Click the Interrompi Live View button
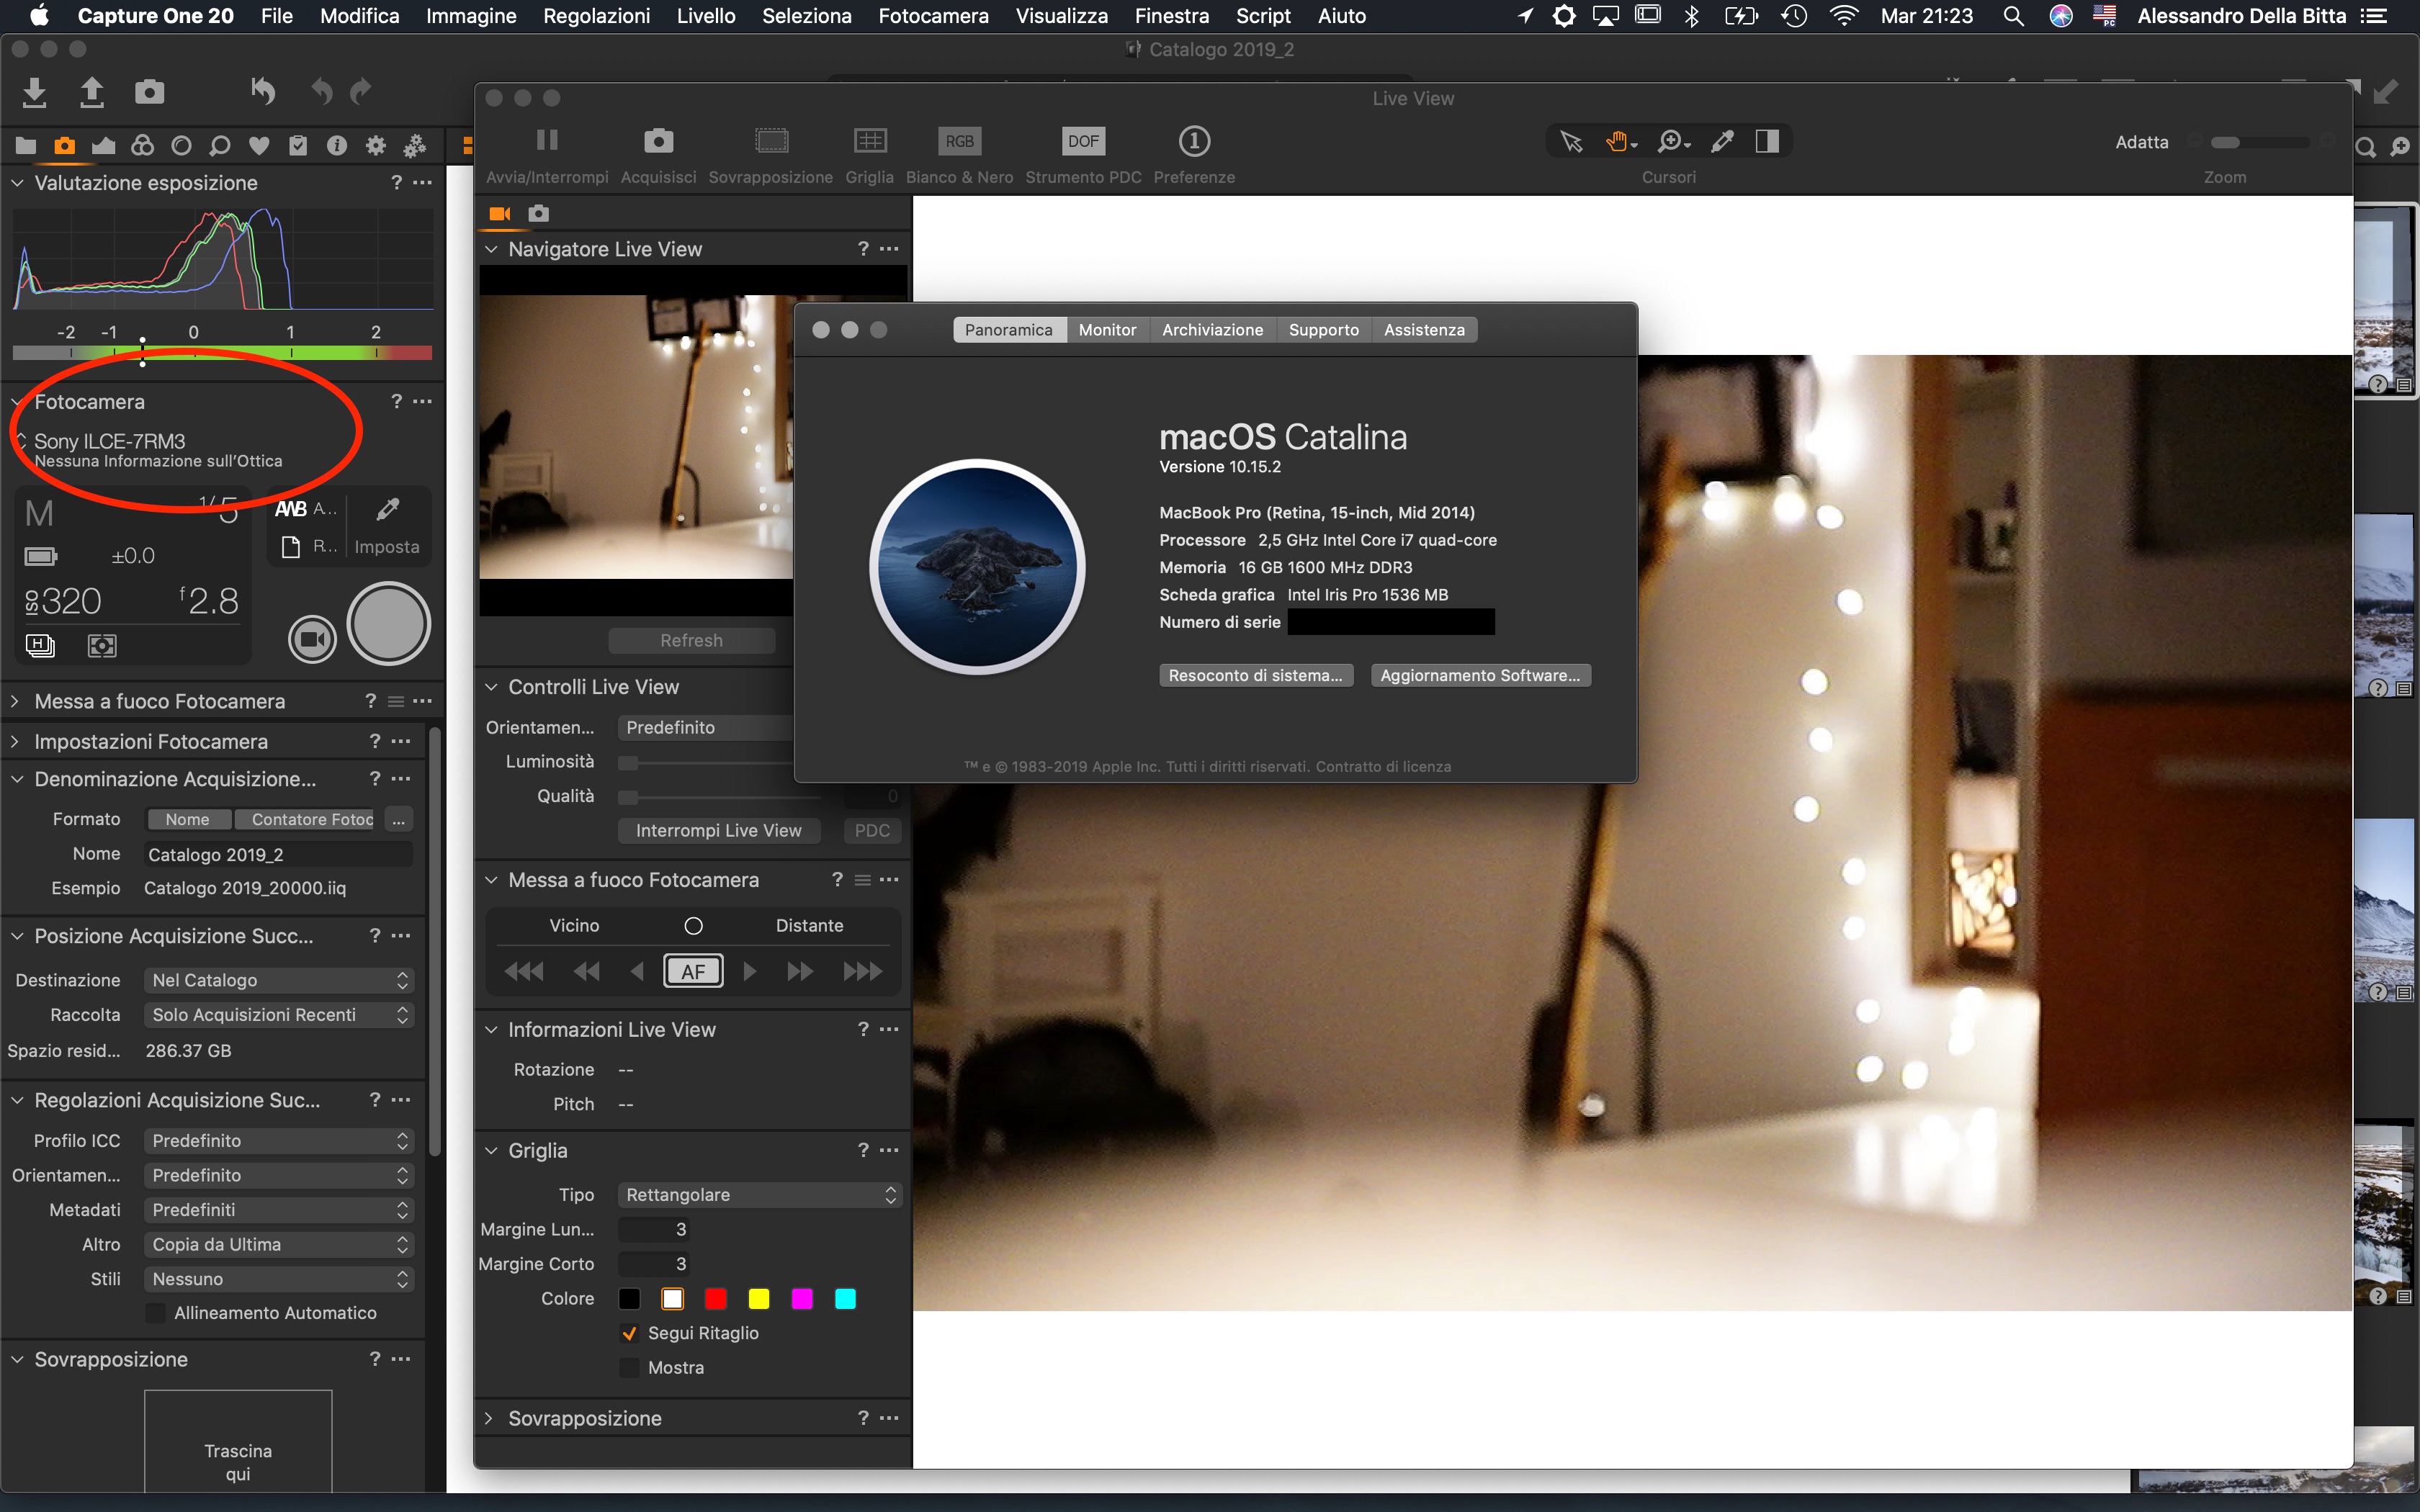Viewport: 2420px width, 1512px height. 718,830
